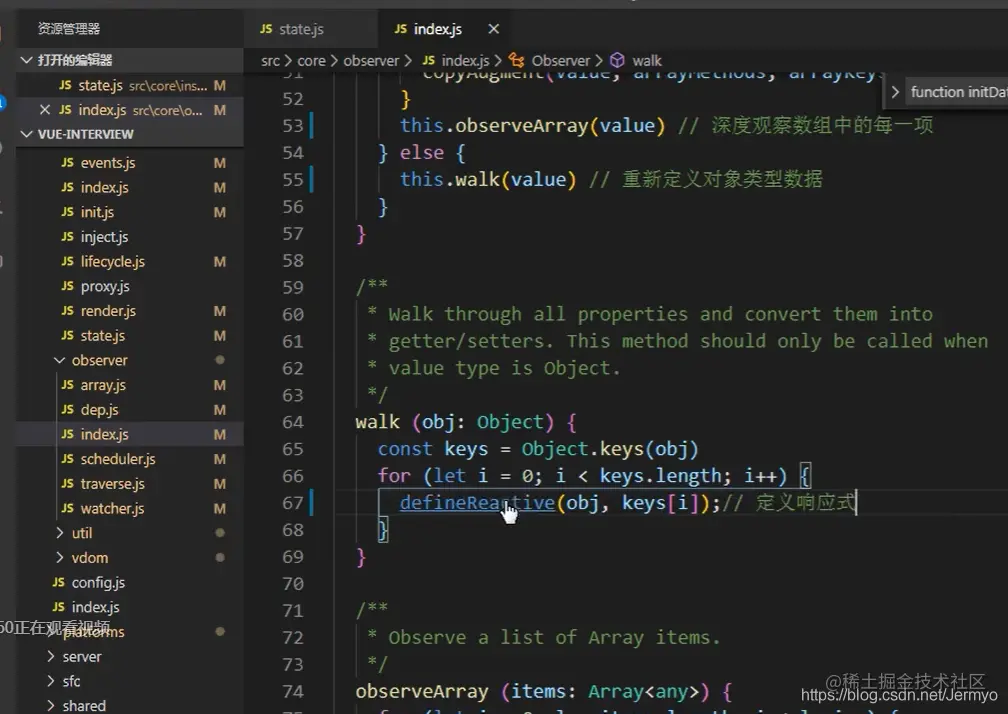
Task: Click the walk method breadcrumb
Action: [x=647, y=60]
